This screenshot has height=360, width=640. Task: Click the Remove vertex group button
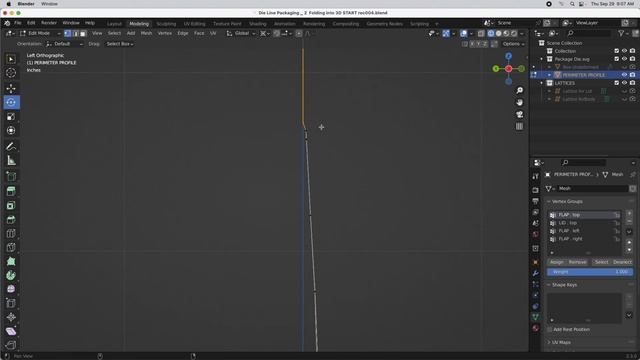578,262
